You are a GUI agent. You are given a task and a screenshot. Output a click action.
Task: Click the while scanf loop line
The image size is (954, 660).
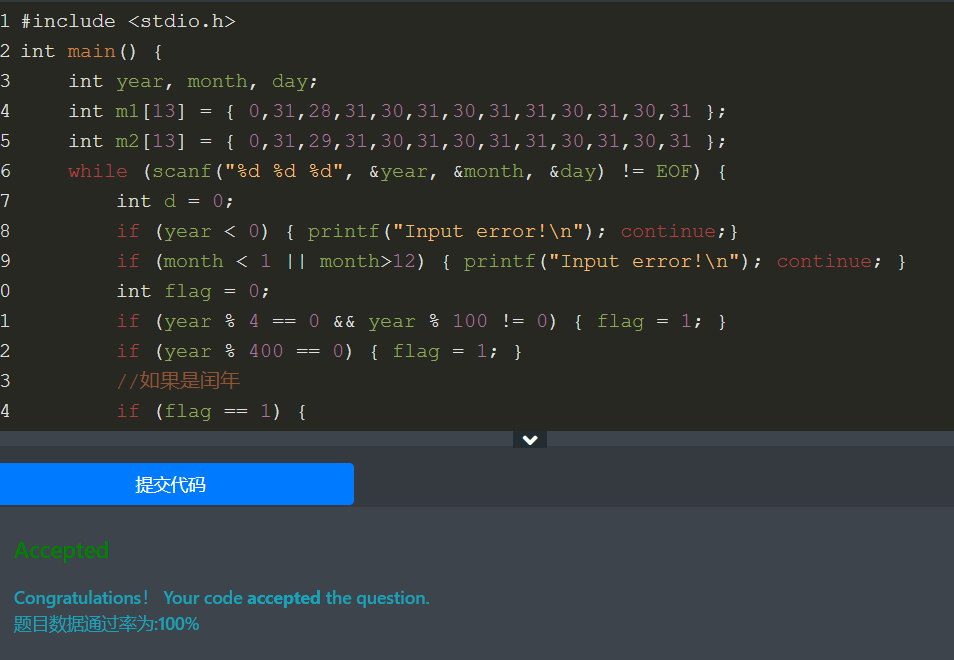[397, 171]
